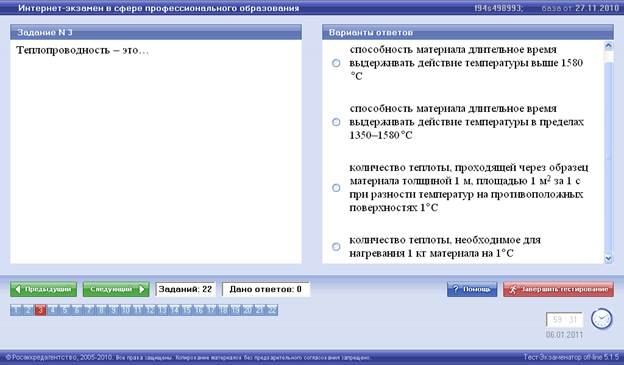Click the 'Тест-Экзаменатор off-line 5.1.5' version label

(571, 357)
